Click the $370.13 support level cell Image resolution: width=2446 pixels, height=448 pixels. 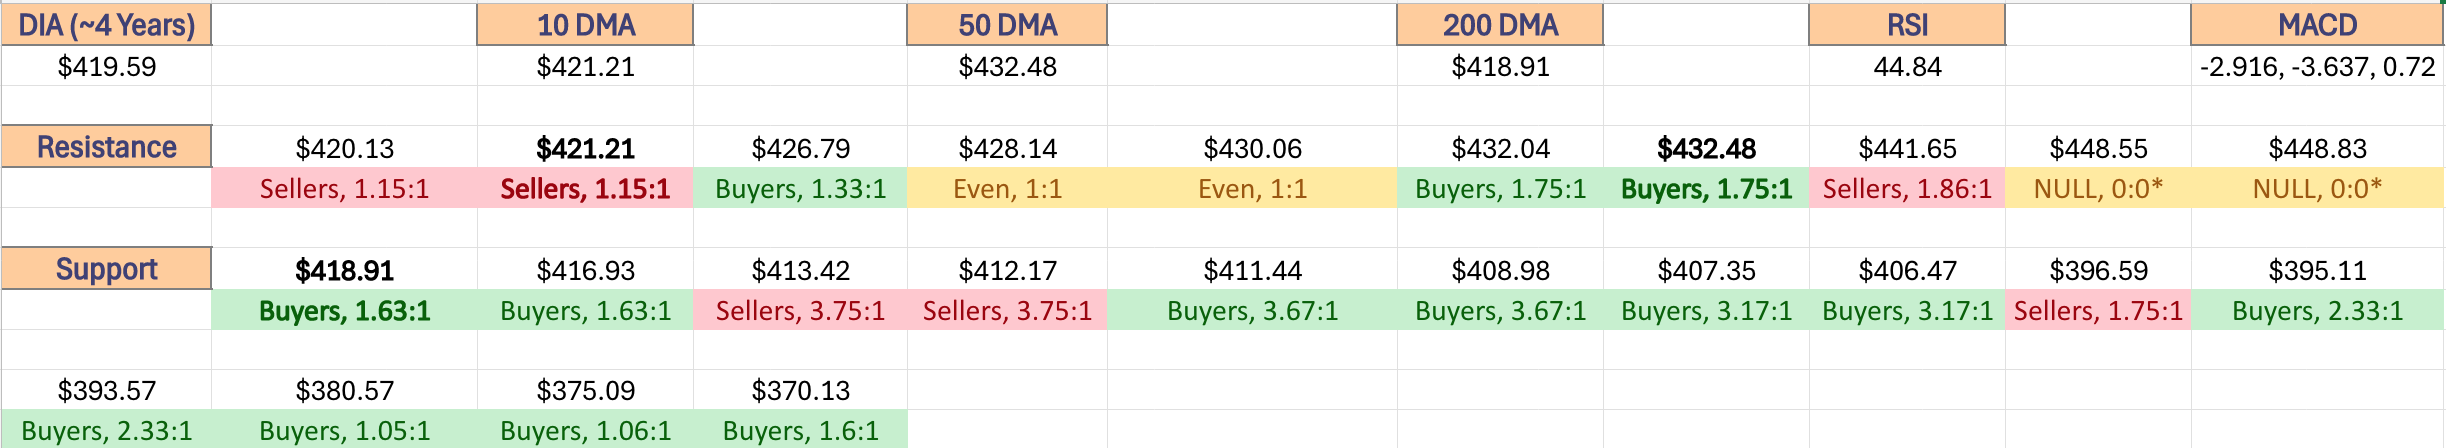[800, 390]
